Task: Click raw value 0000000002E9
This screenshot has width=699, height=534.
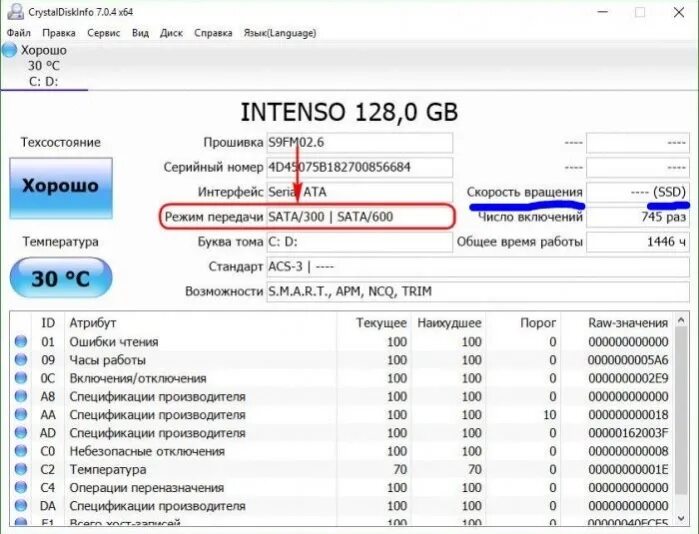Action: click(628, 378)
